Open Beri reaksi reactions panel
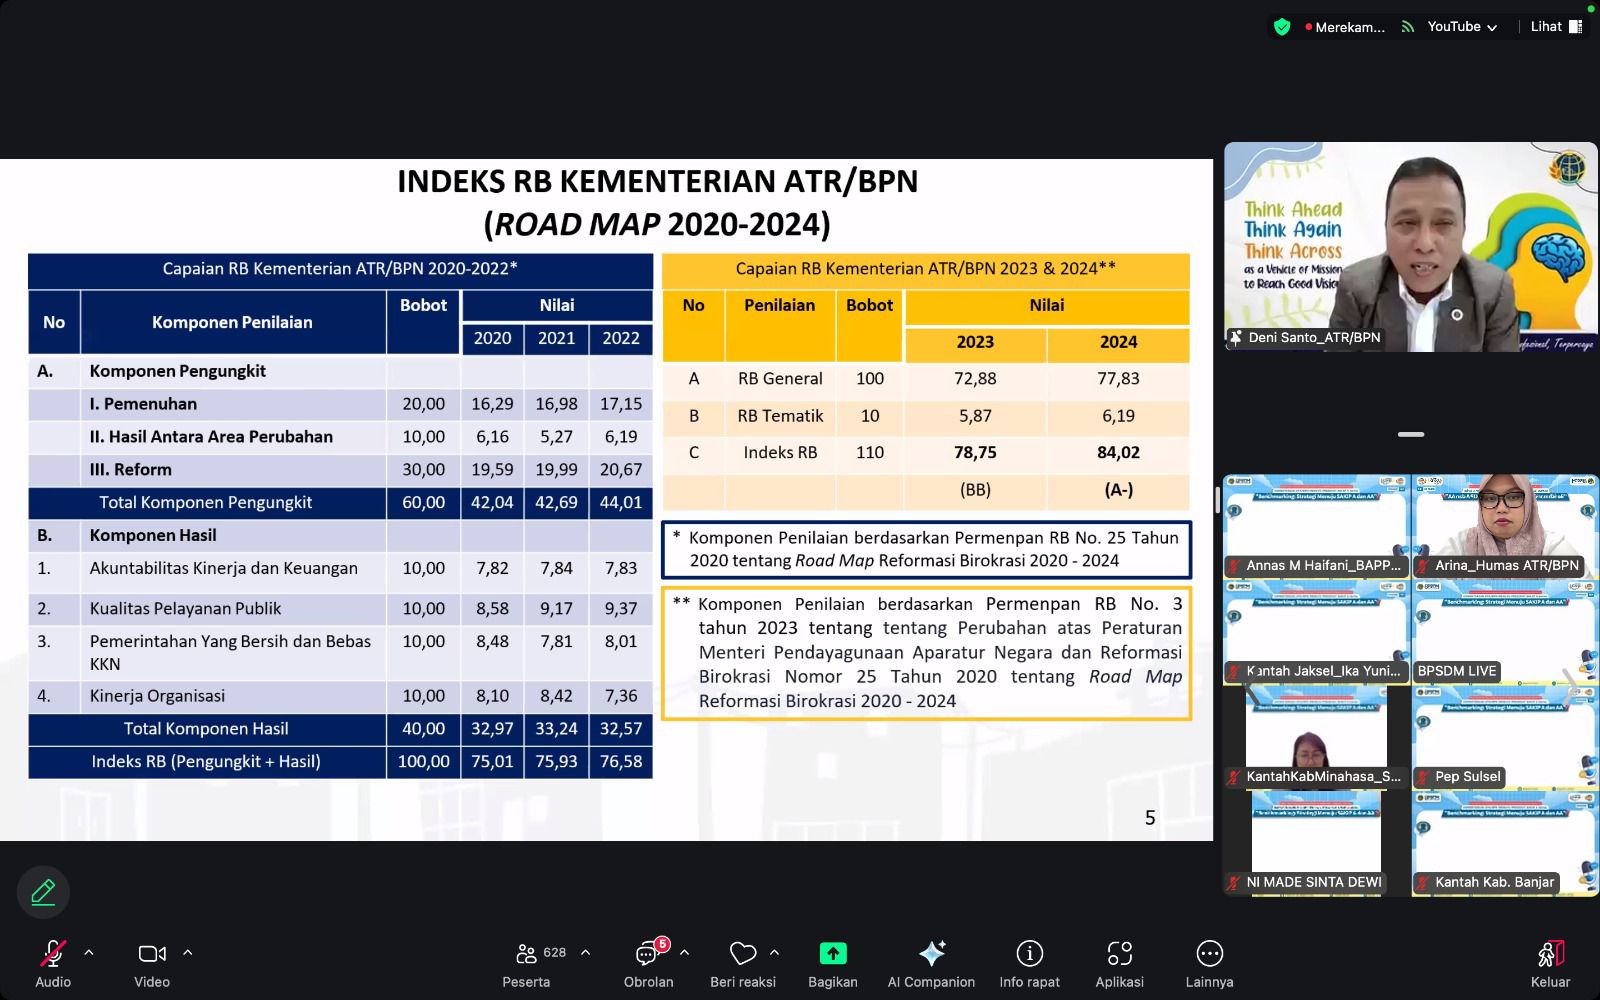 (742, 953)
